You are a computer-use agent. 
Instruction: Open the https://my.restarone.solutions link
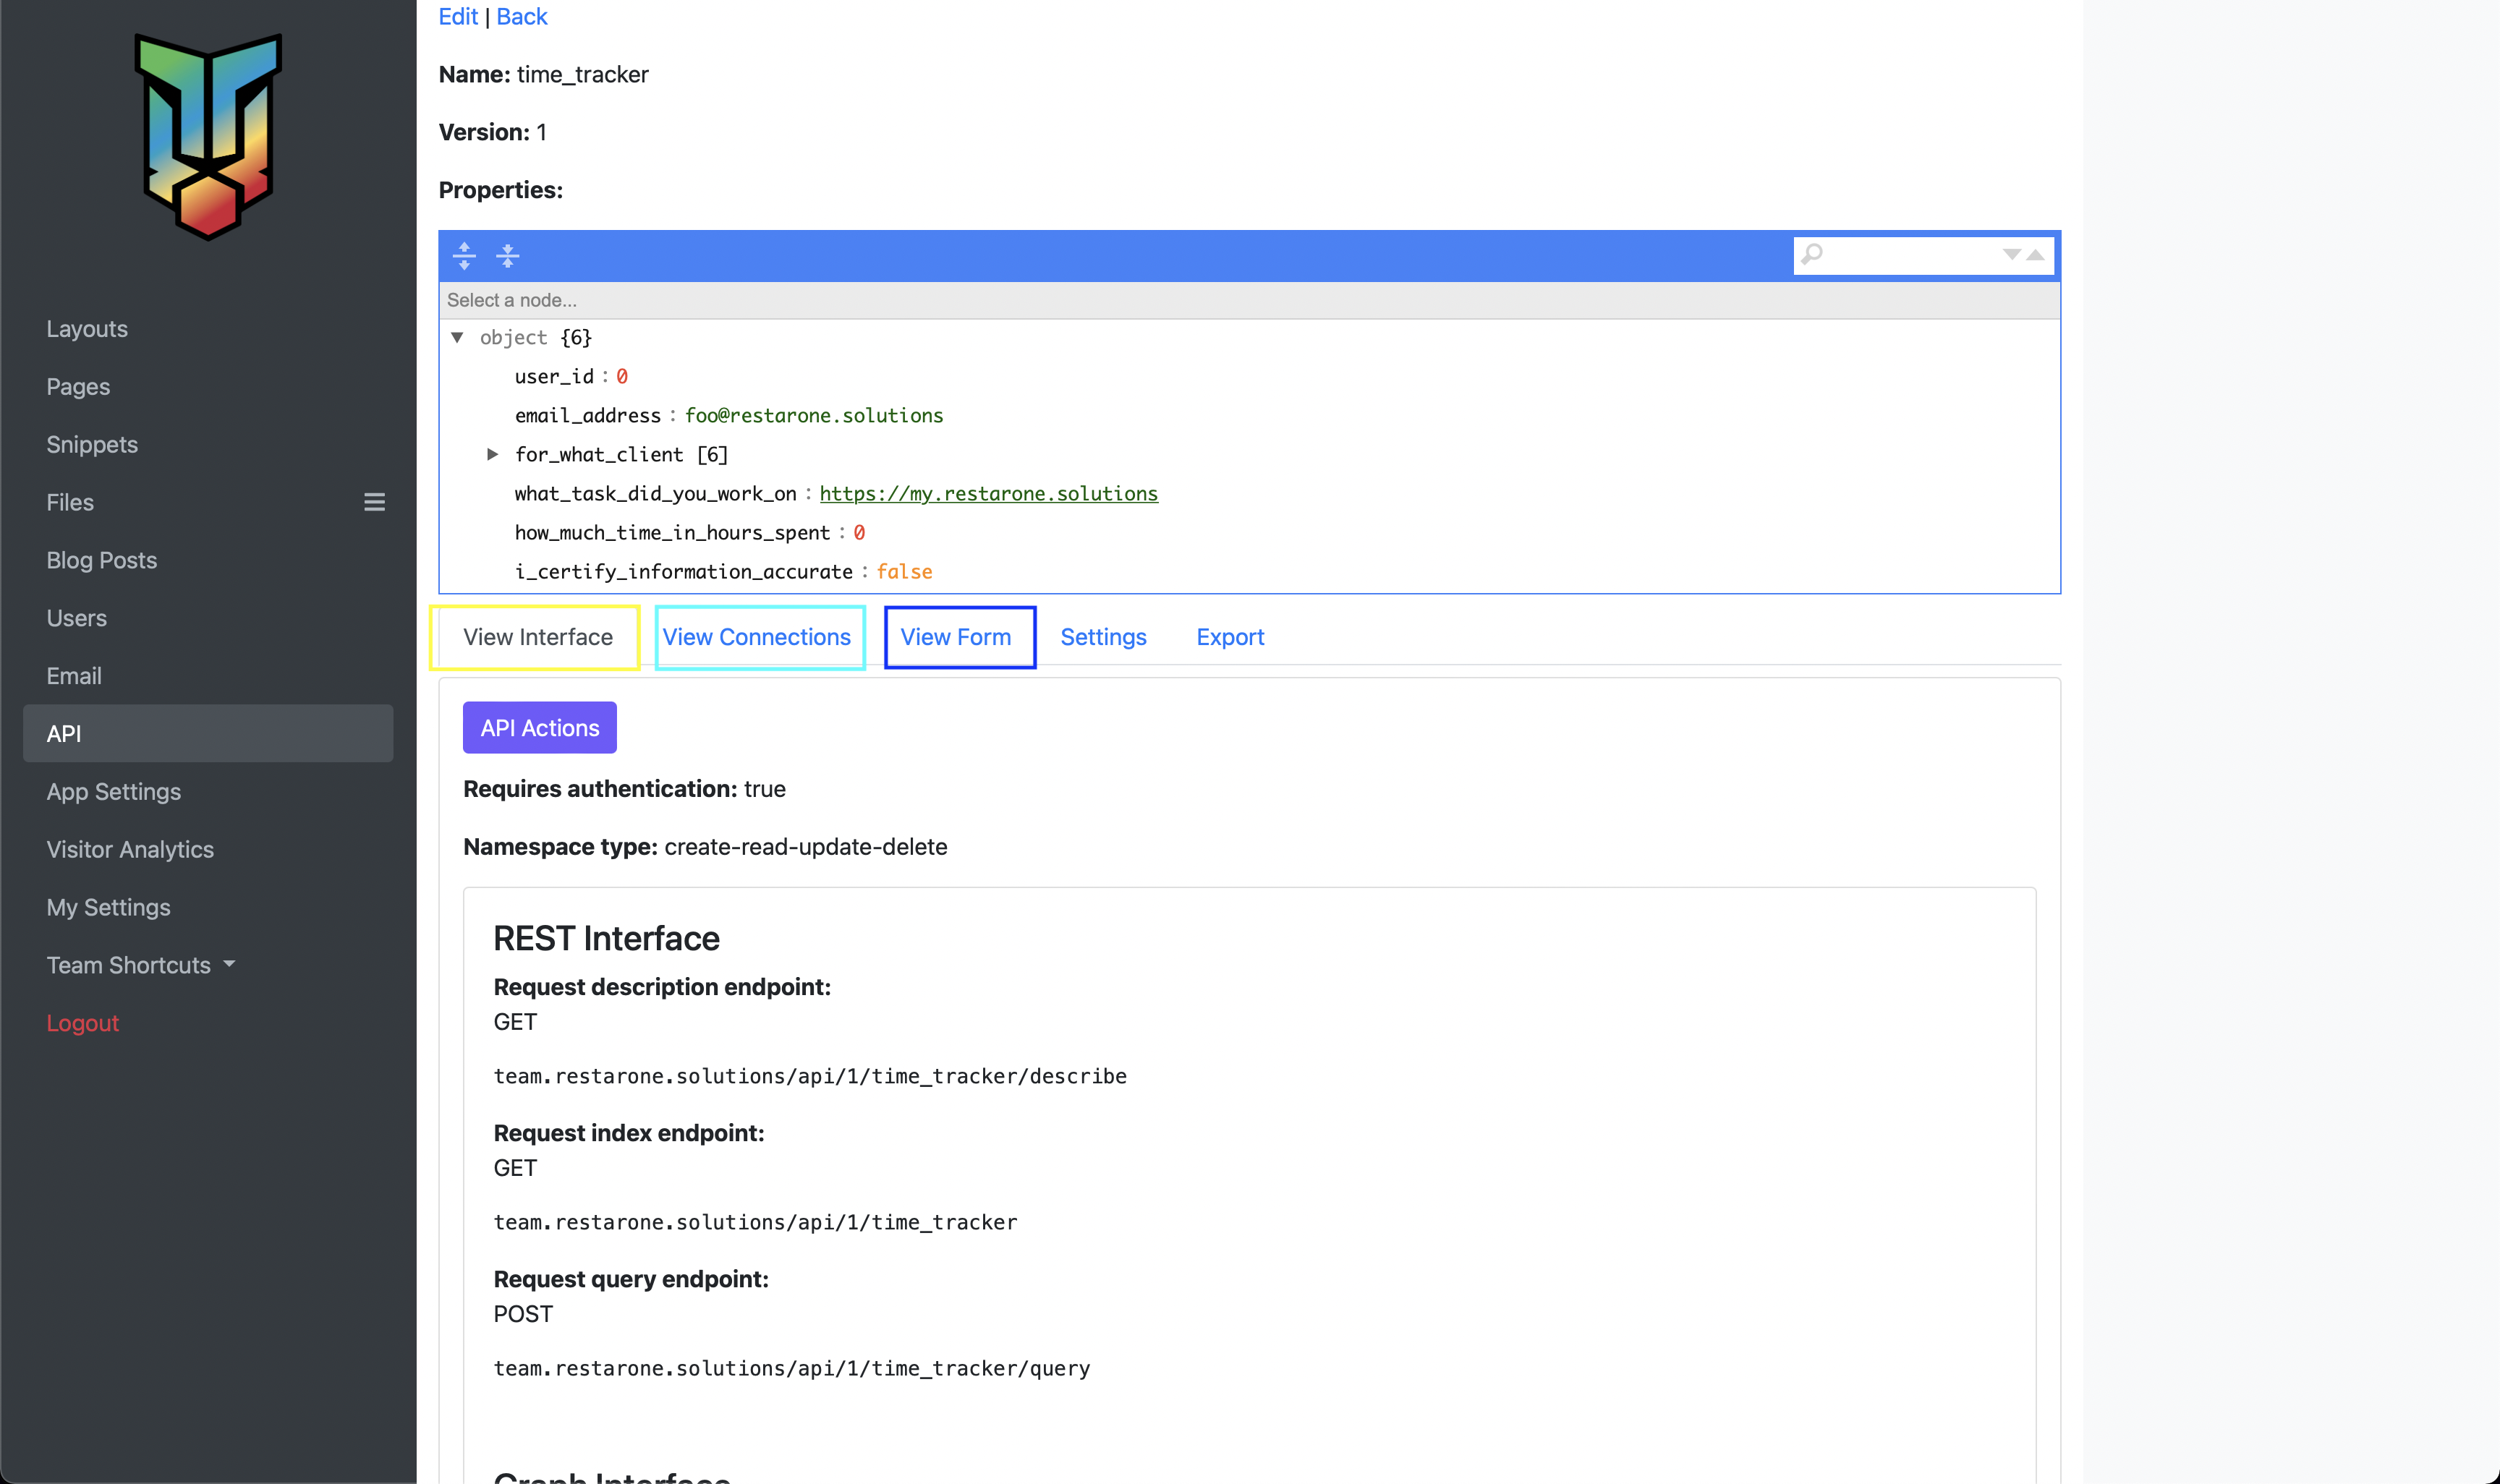click(x=988, y=493)
